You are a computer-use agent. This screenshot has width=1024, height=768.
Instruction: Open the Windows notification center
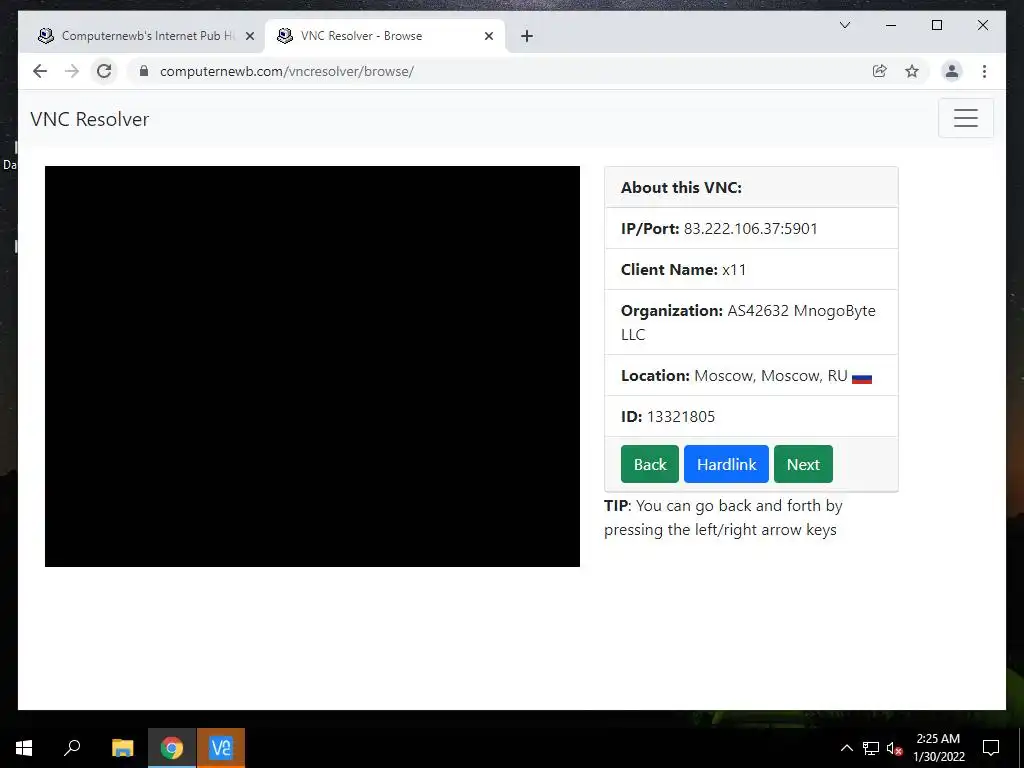[x=991, y=748]
